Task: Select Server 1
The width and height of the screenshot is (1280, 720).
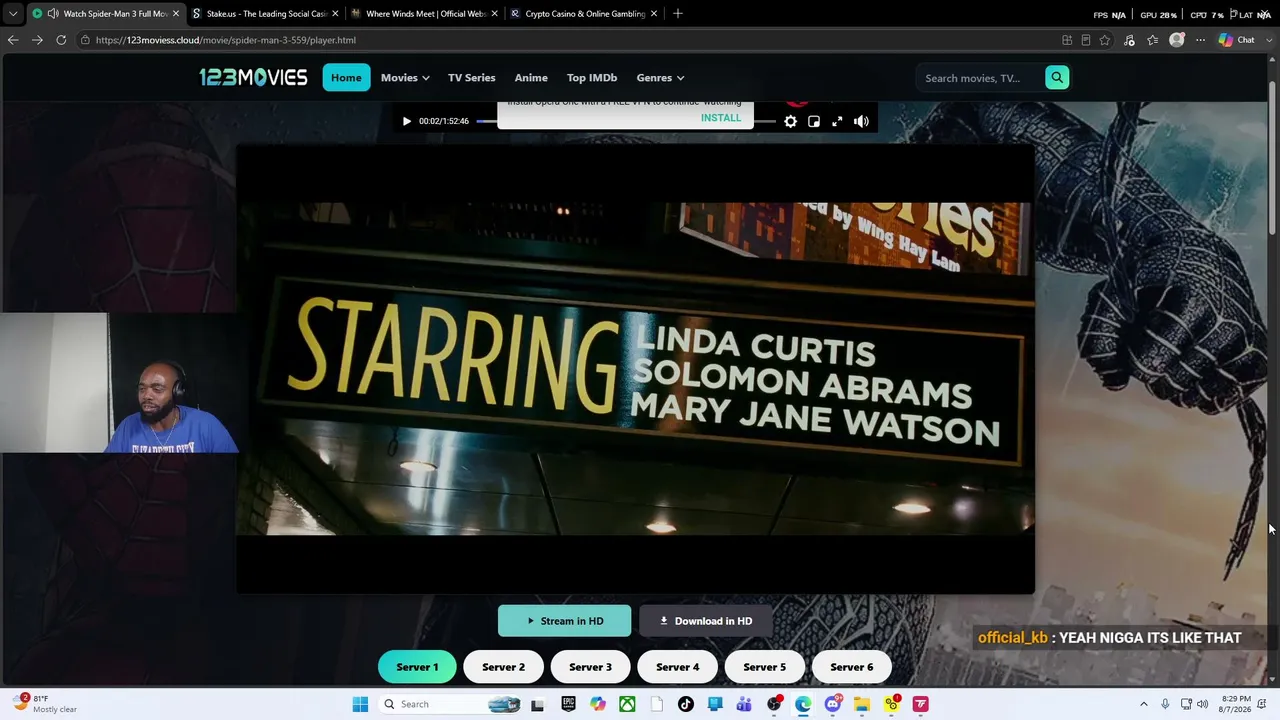Action: coord(417,667)
